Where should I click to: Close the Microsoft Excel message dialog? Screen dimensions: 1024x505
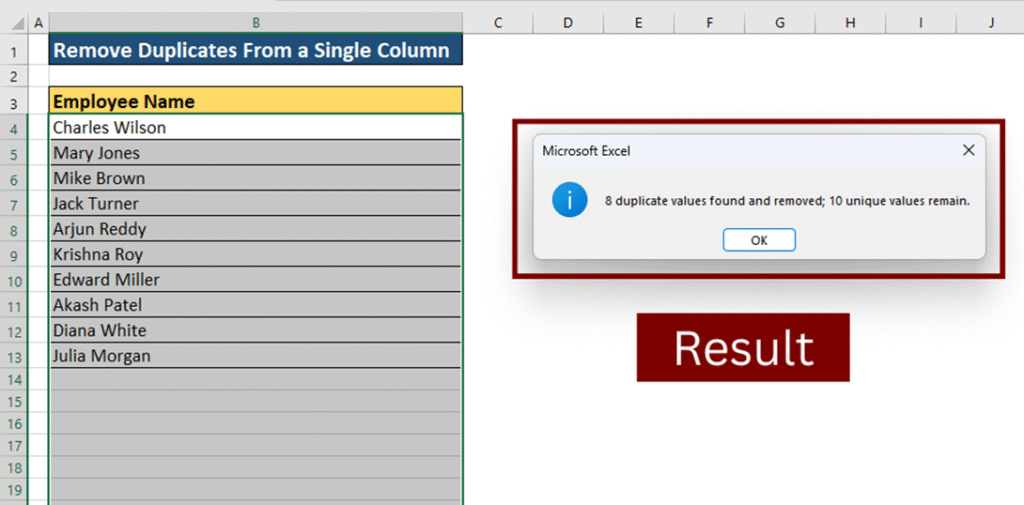968,151
